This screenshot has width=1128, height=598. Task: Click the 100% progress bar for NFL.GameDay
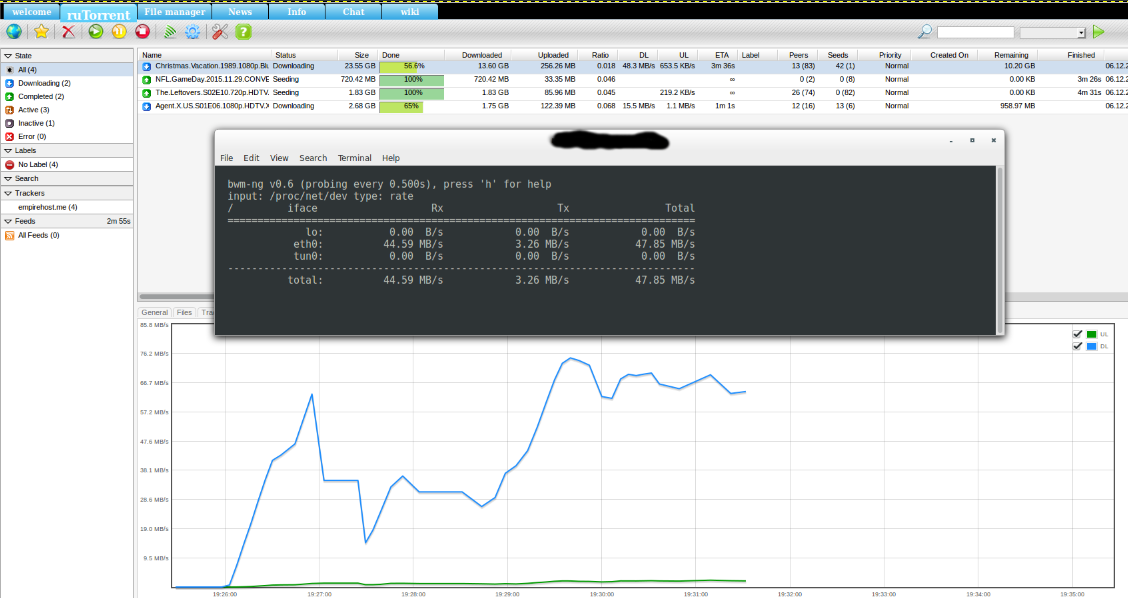[411, 80]
